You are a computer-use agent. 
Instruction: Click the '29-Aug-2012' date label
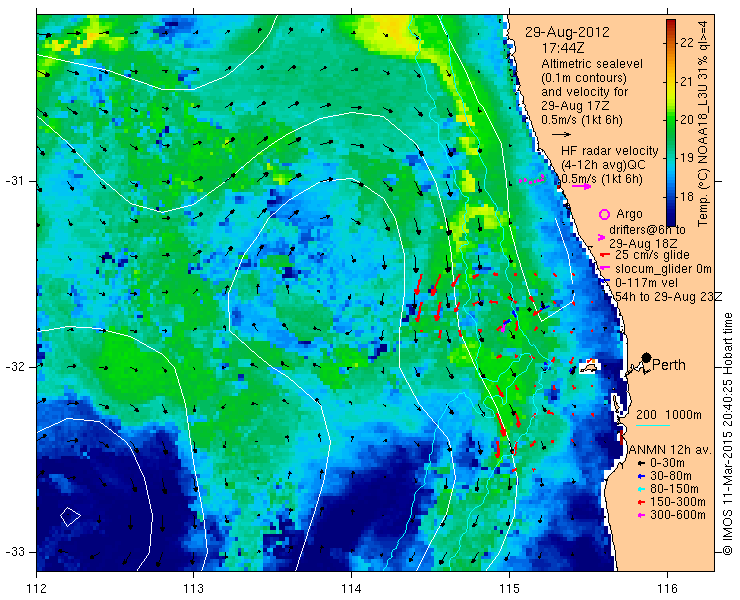click(x=567, y=33)
